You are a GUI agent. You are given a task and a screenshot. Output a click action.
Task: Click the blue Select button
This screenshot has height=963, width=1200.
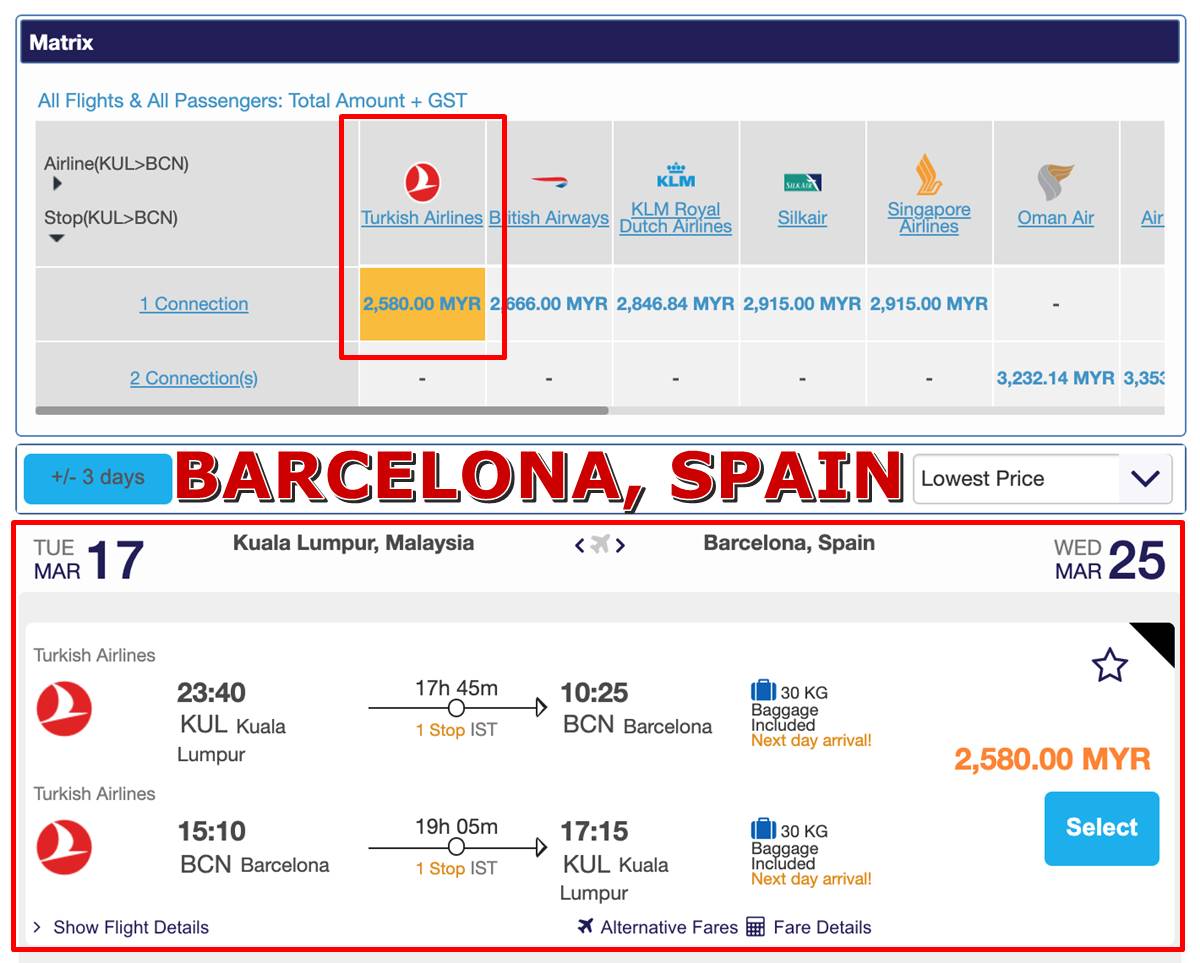coord(1102,828)
